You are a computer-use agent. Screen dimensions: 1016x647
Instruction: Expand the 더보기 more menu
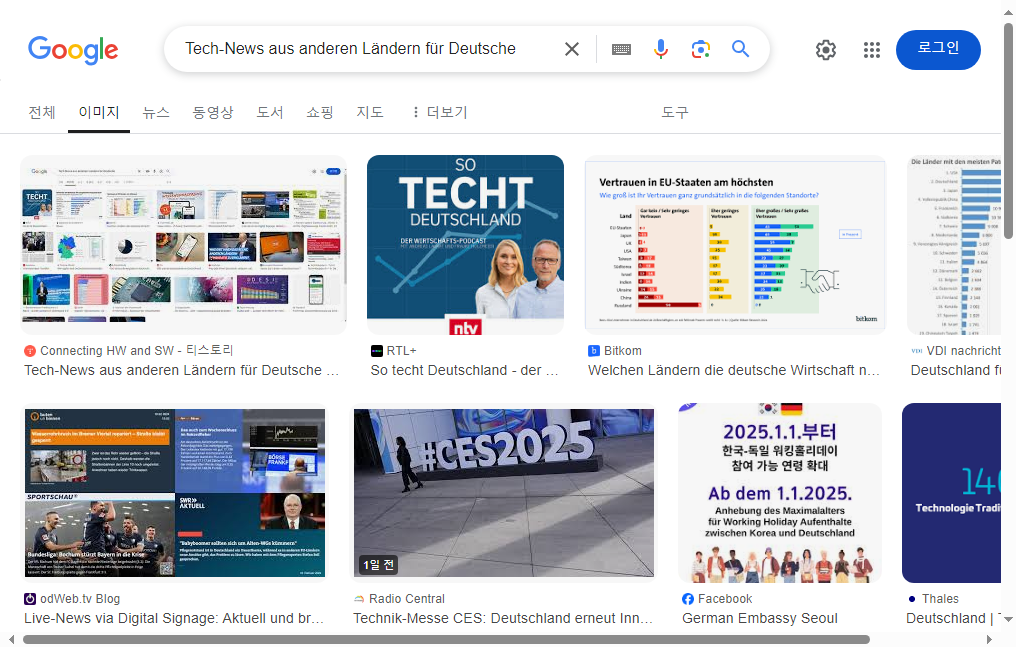(439, 112)
